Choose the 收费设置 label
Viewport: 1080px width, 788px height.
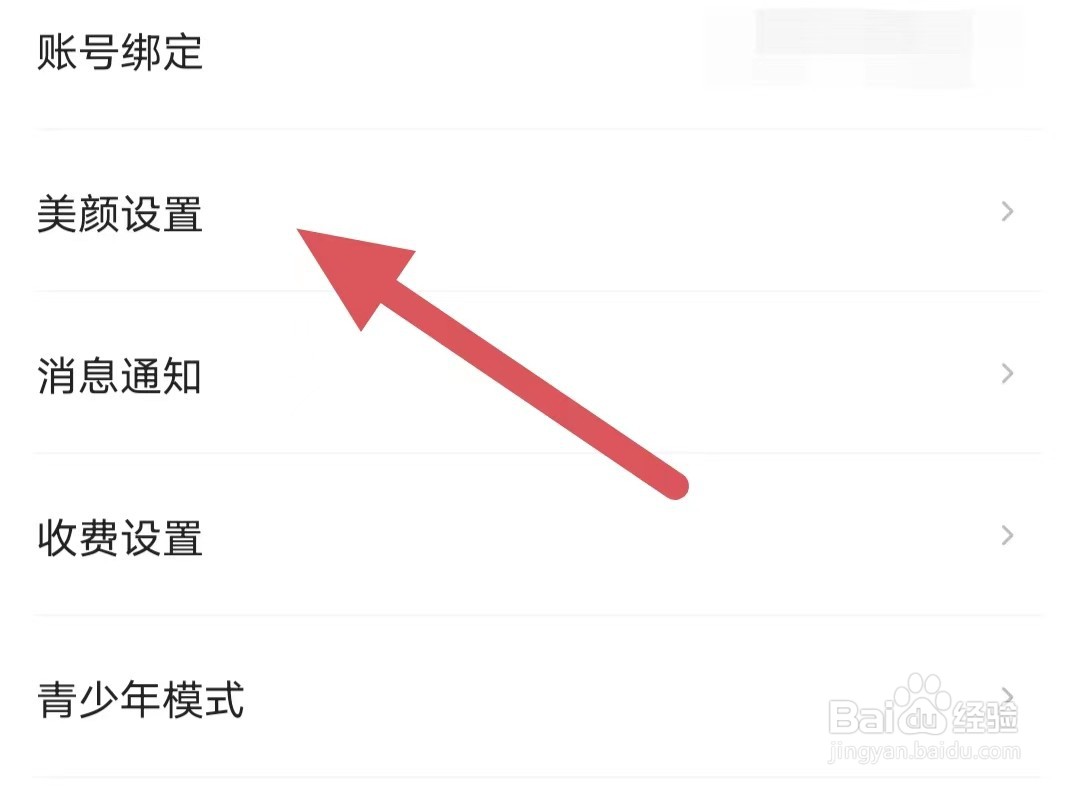coord(120,538)
